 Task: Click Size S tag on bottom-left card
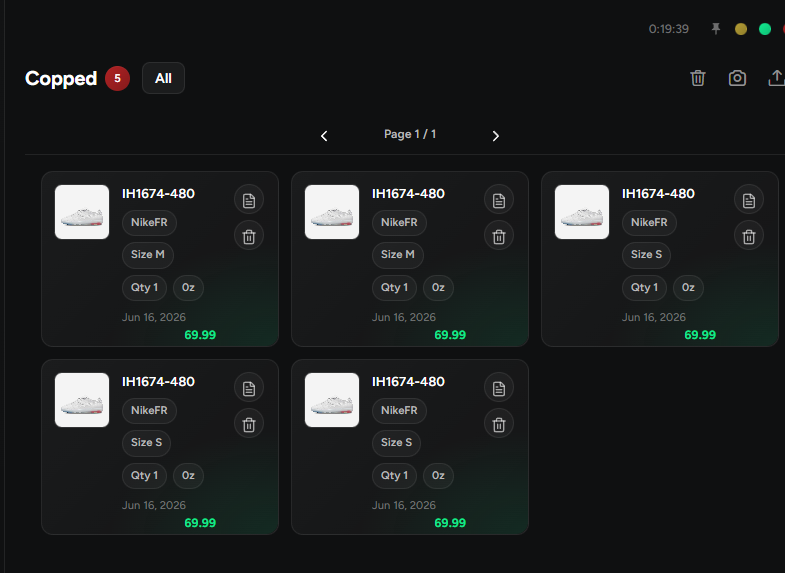(146, 442)
